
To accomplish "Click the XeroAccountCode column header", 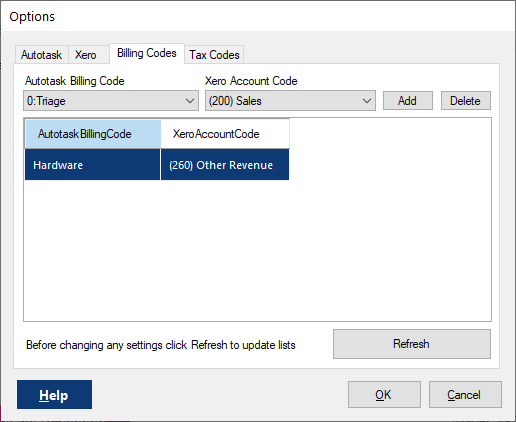I will [x=225, y=134].
